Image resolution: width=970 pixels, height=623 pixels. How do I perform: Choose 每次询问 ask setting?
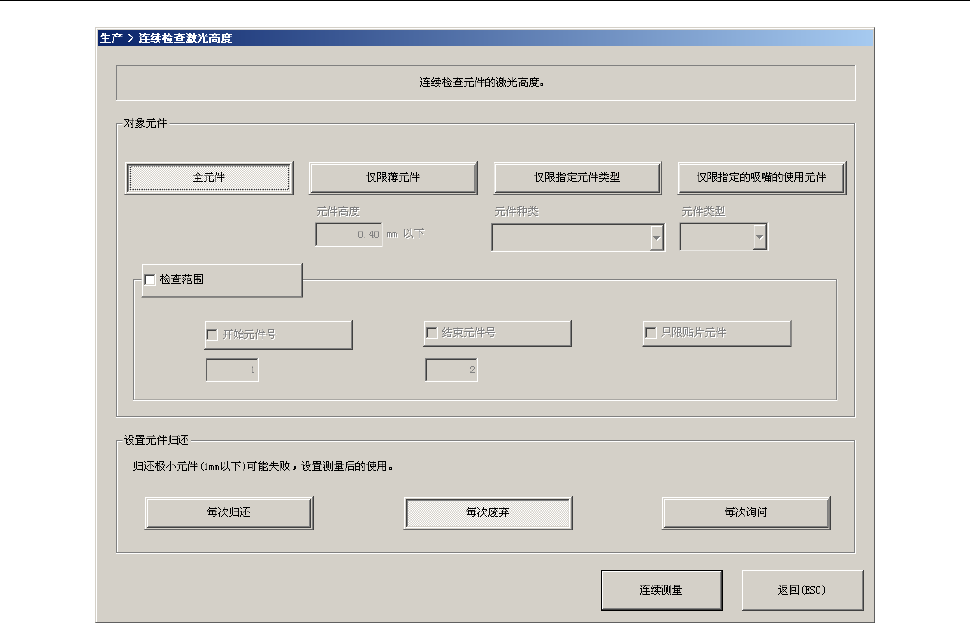(x=746, y=512)
